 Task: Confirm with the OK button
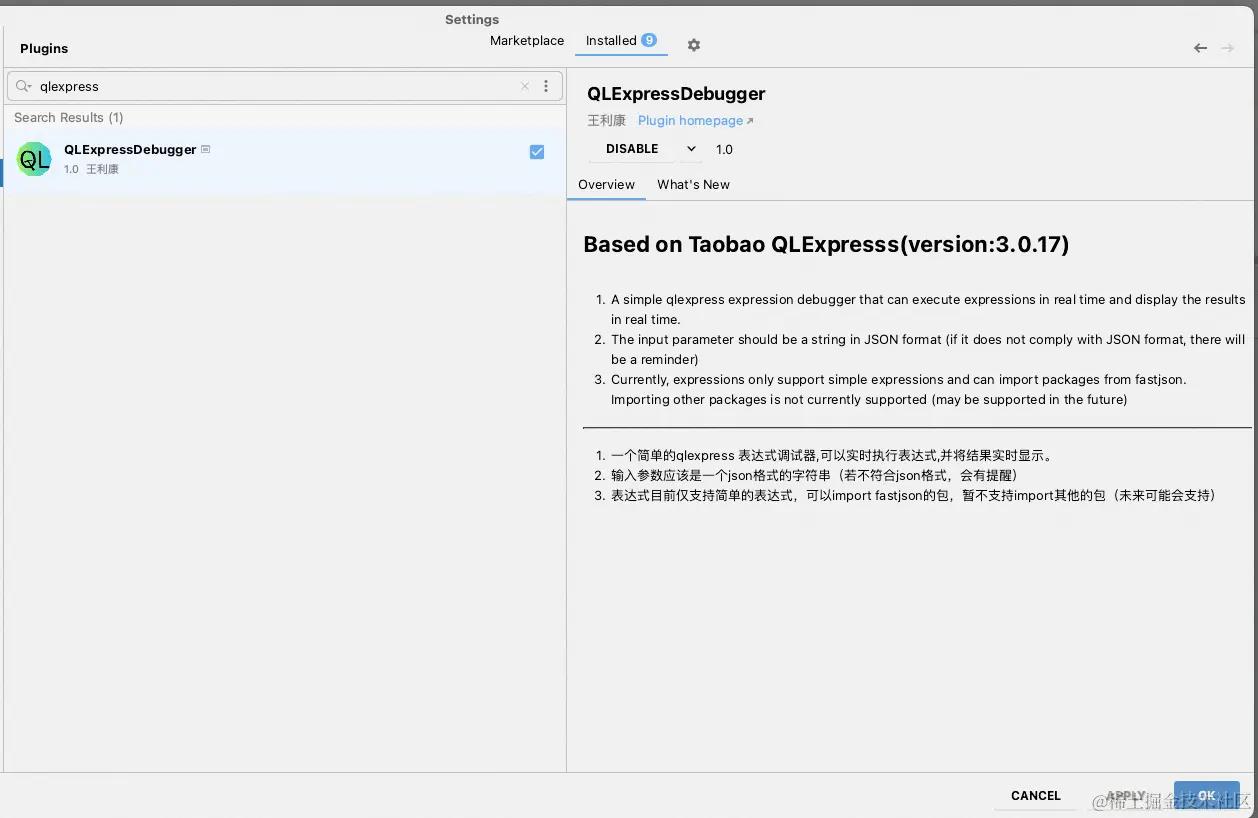pos(1207,796)
